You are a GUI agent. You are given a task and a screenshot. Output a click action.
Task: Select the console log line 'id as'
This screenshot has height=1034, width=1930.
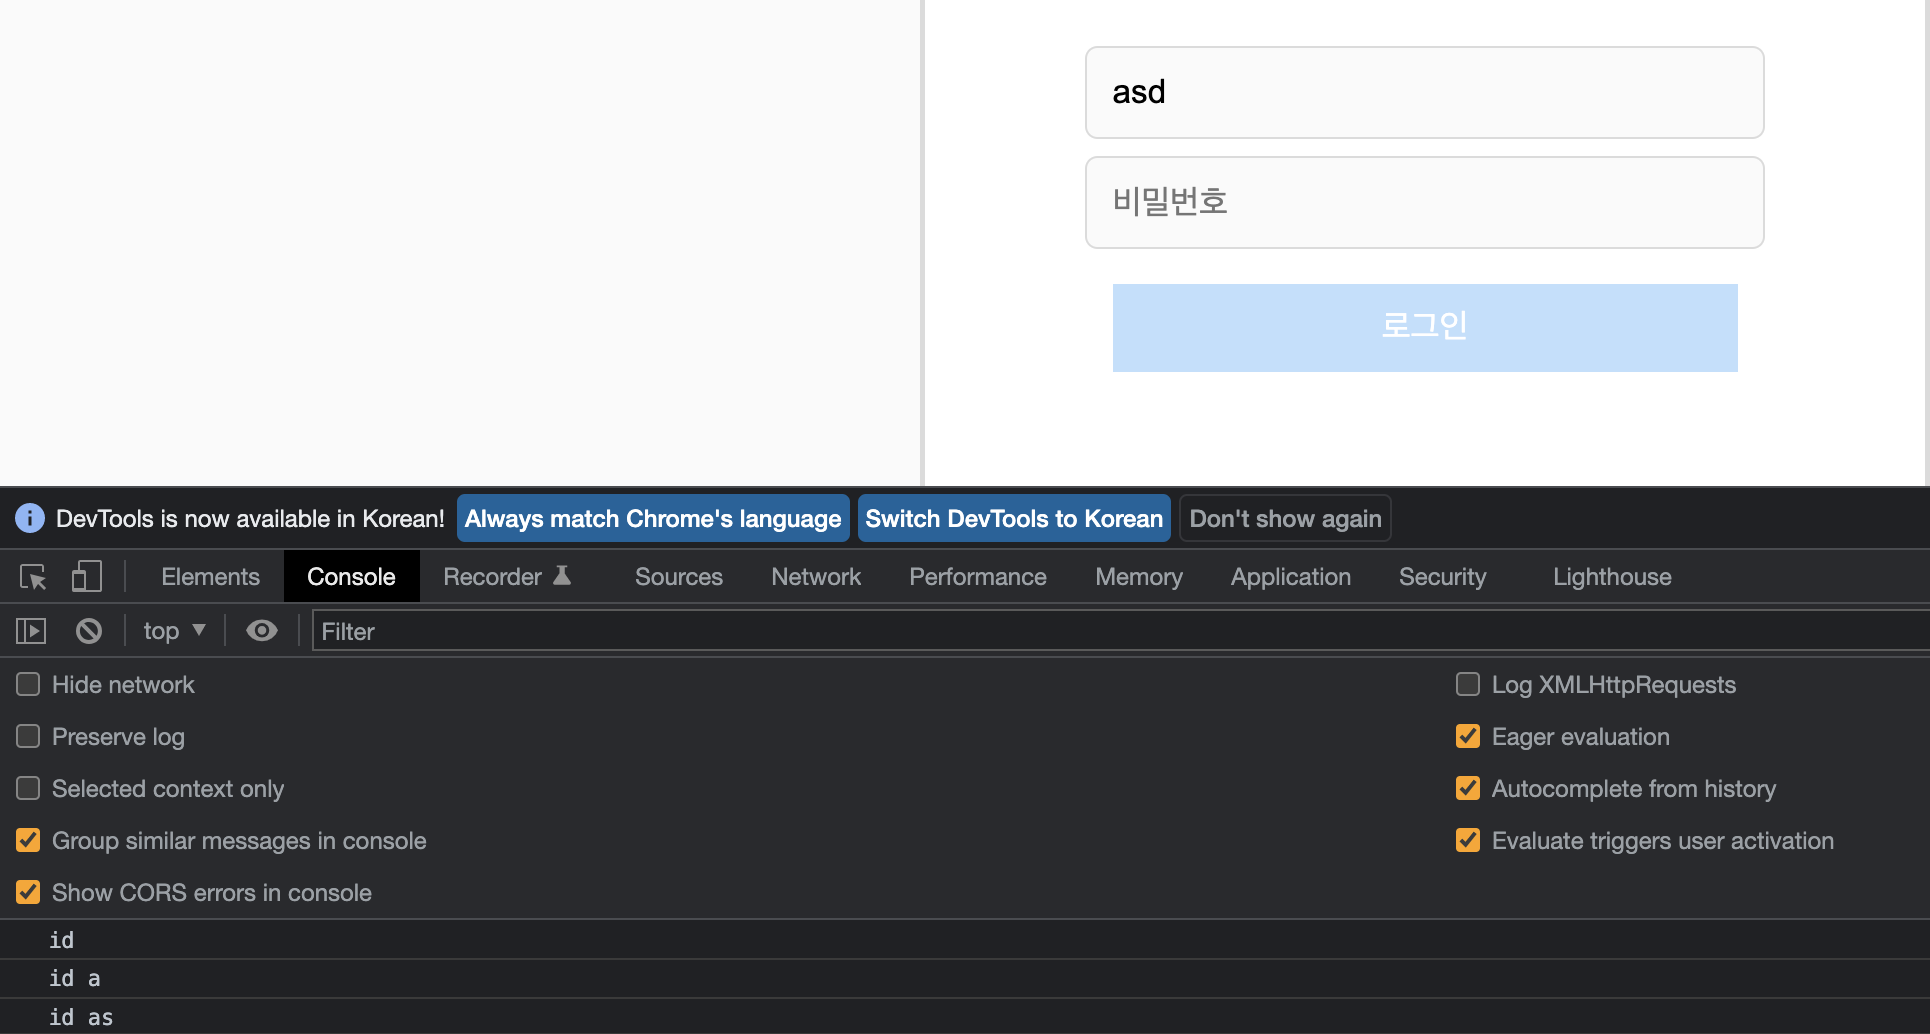pyautogui.click(x=965, y=1017)
